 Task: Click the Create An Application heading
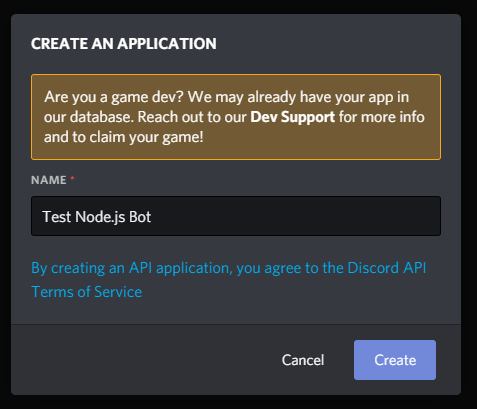(x=124, y=44)
